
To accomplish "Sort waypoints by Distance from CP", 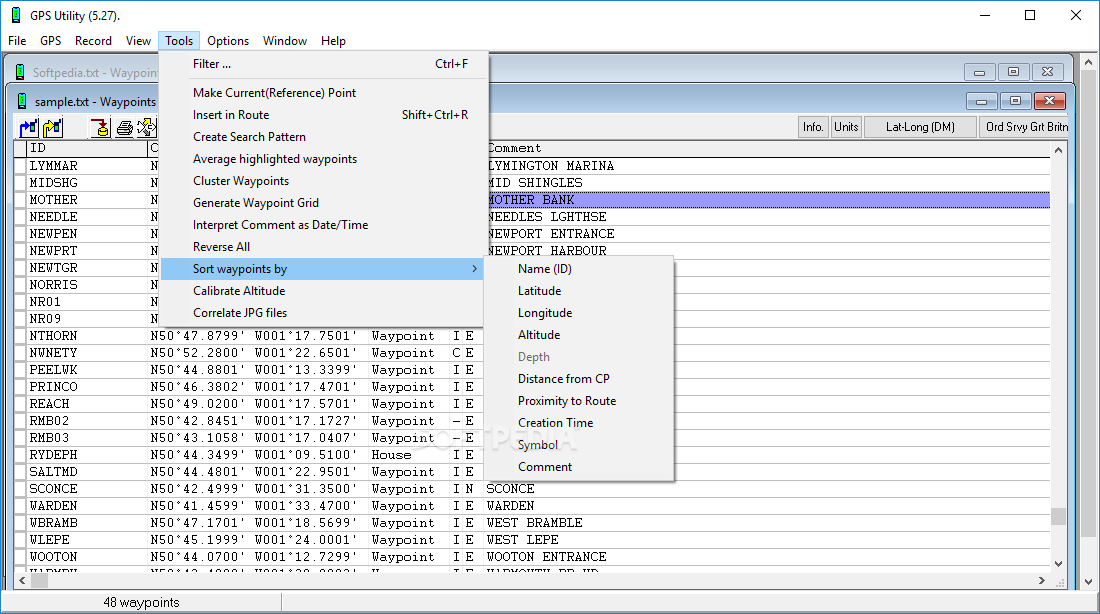I will click(x=579, y=379).
